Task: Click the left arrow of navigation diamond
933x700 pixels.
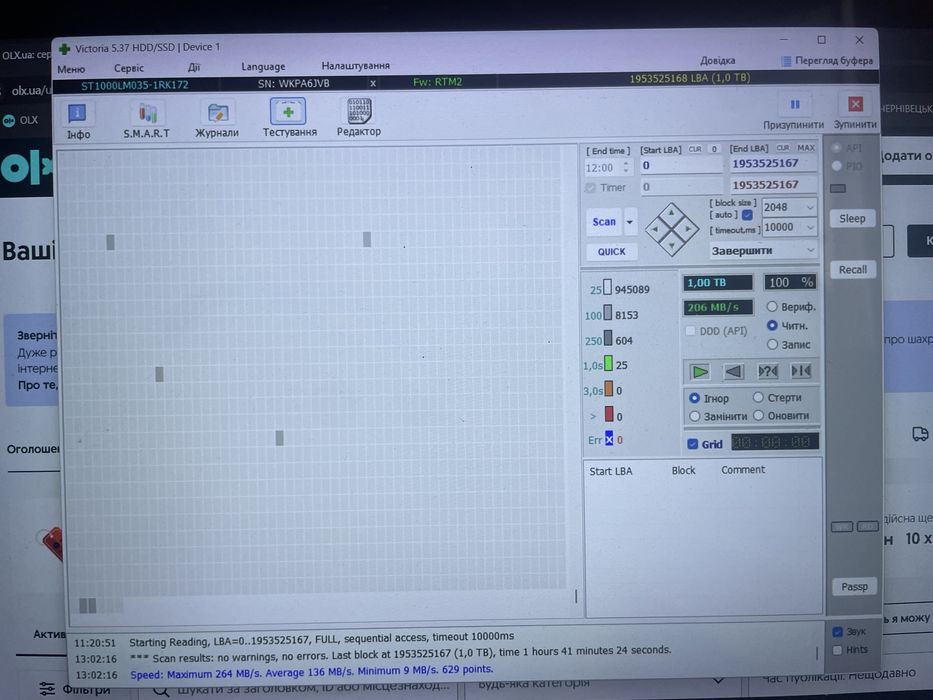Action: coord(655,230)
